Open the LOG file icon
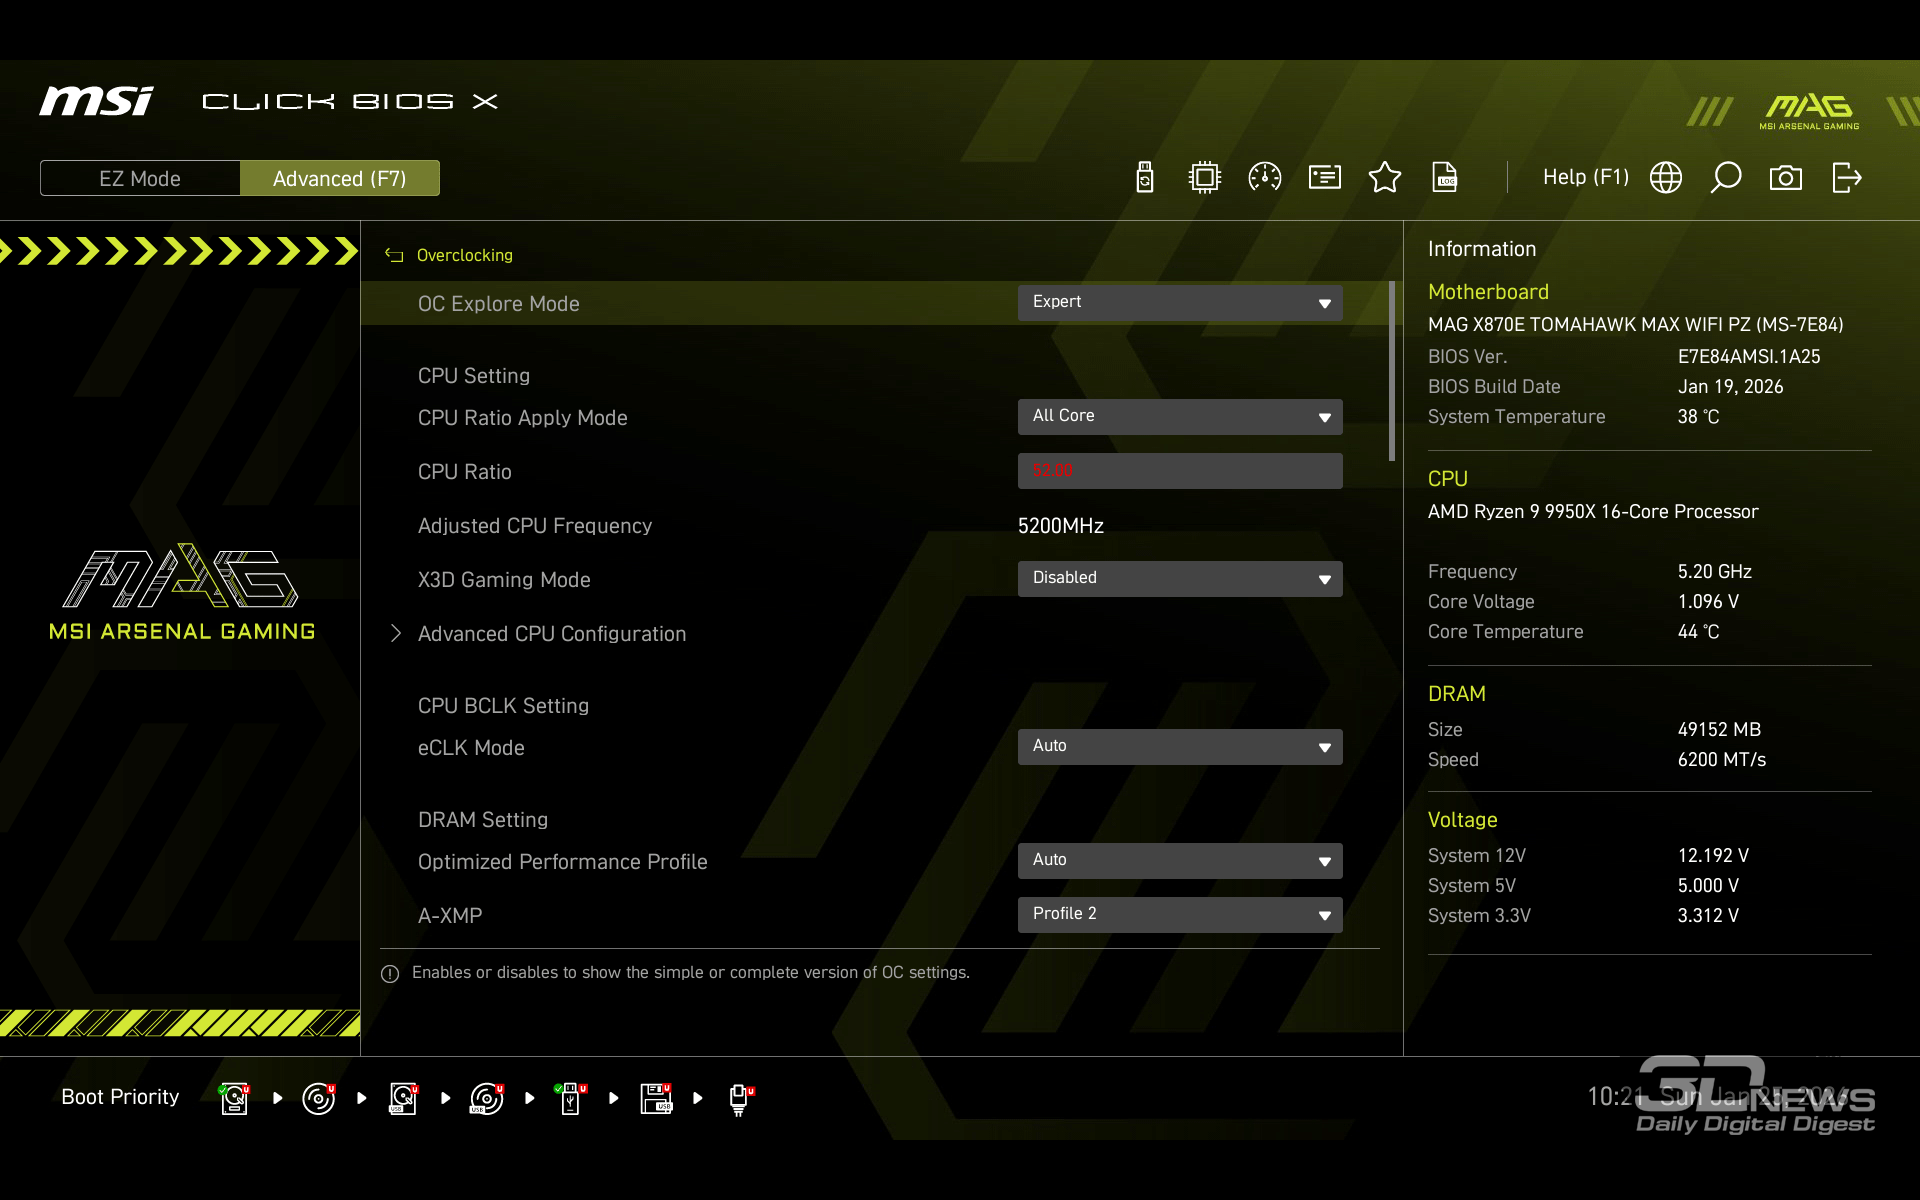Screen dimensions: 1920x1200 click(x=1445, y=178)
